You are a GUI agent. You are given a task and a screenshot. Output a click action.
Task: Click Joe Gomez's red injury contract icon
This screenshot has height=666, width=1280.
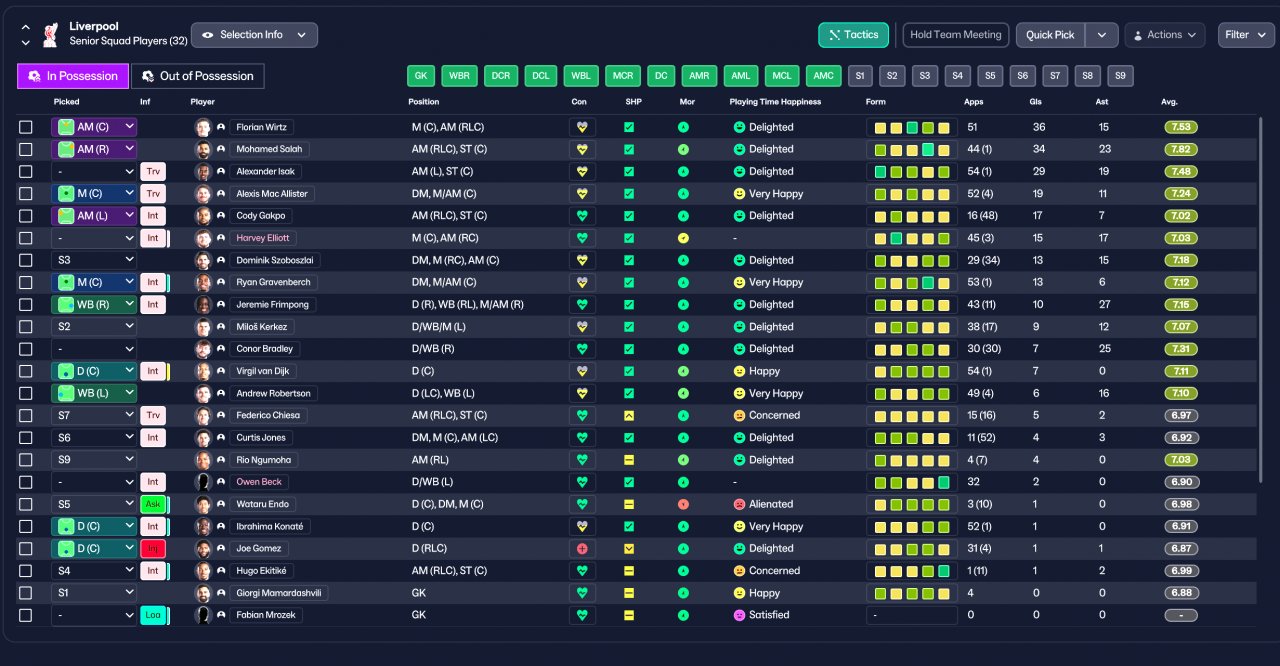[581, 549]
